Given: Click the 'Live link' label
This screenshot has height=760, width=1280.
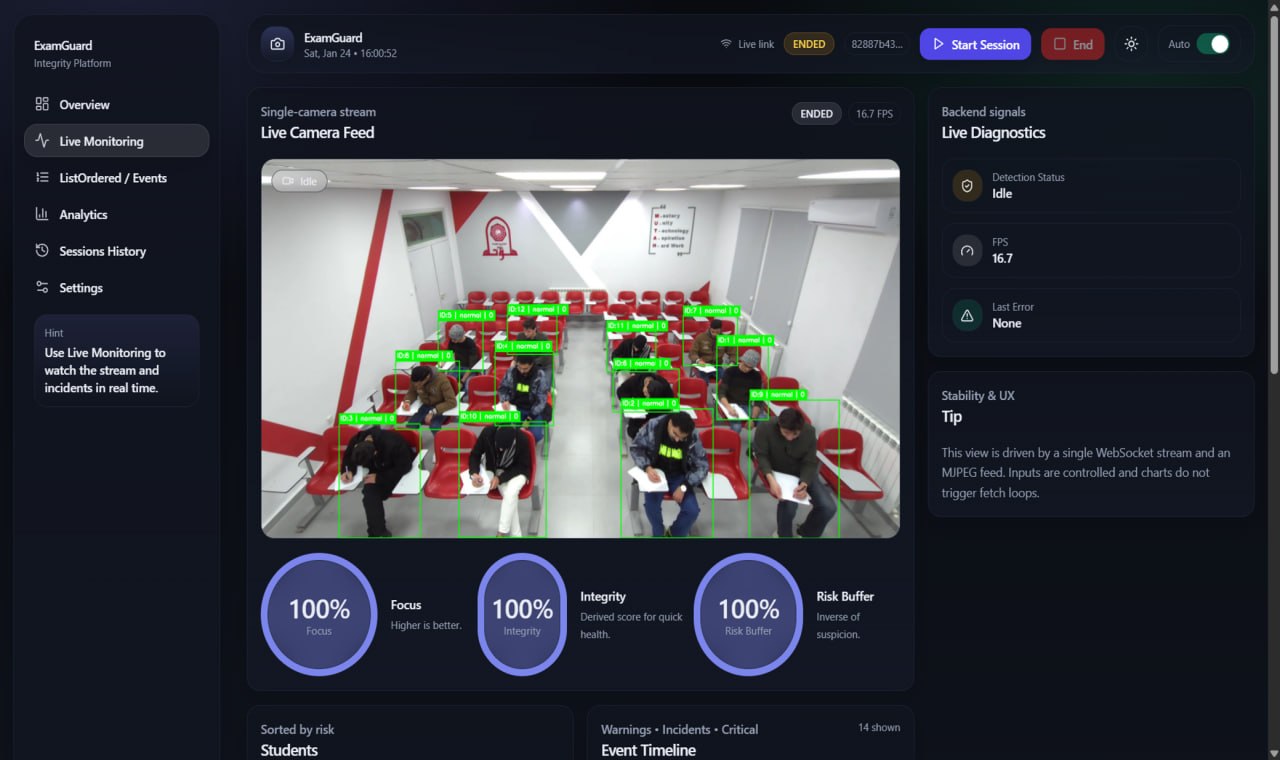Looking at the screenshot, I should (x=756, y=44).
